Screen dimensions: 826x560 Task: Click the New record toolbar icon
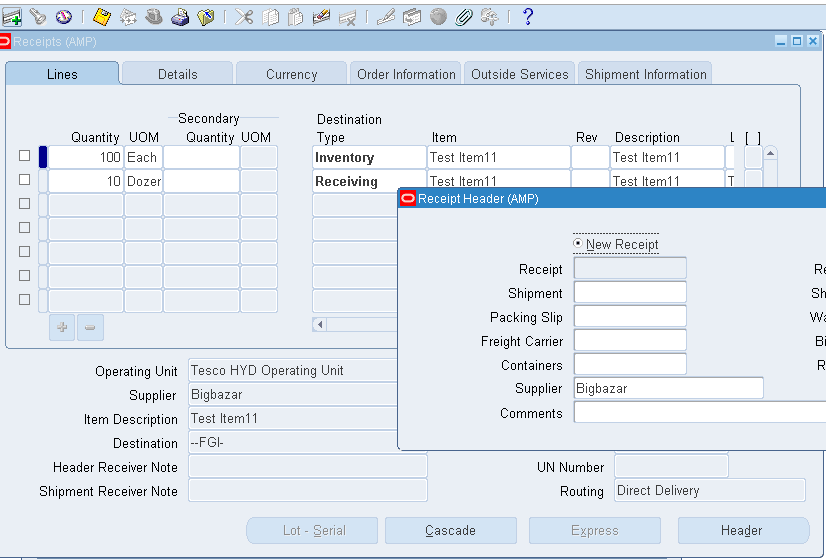pos(12,17)
